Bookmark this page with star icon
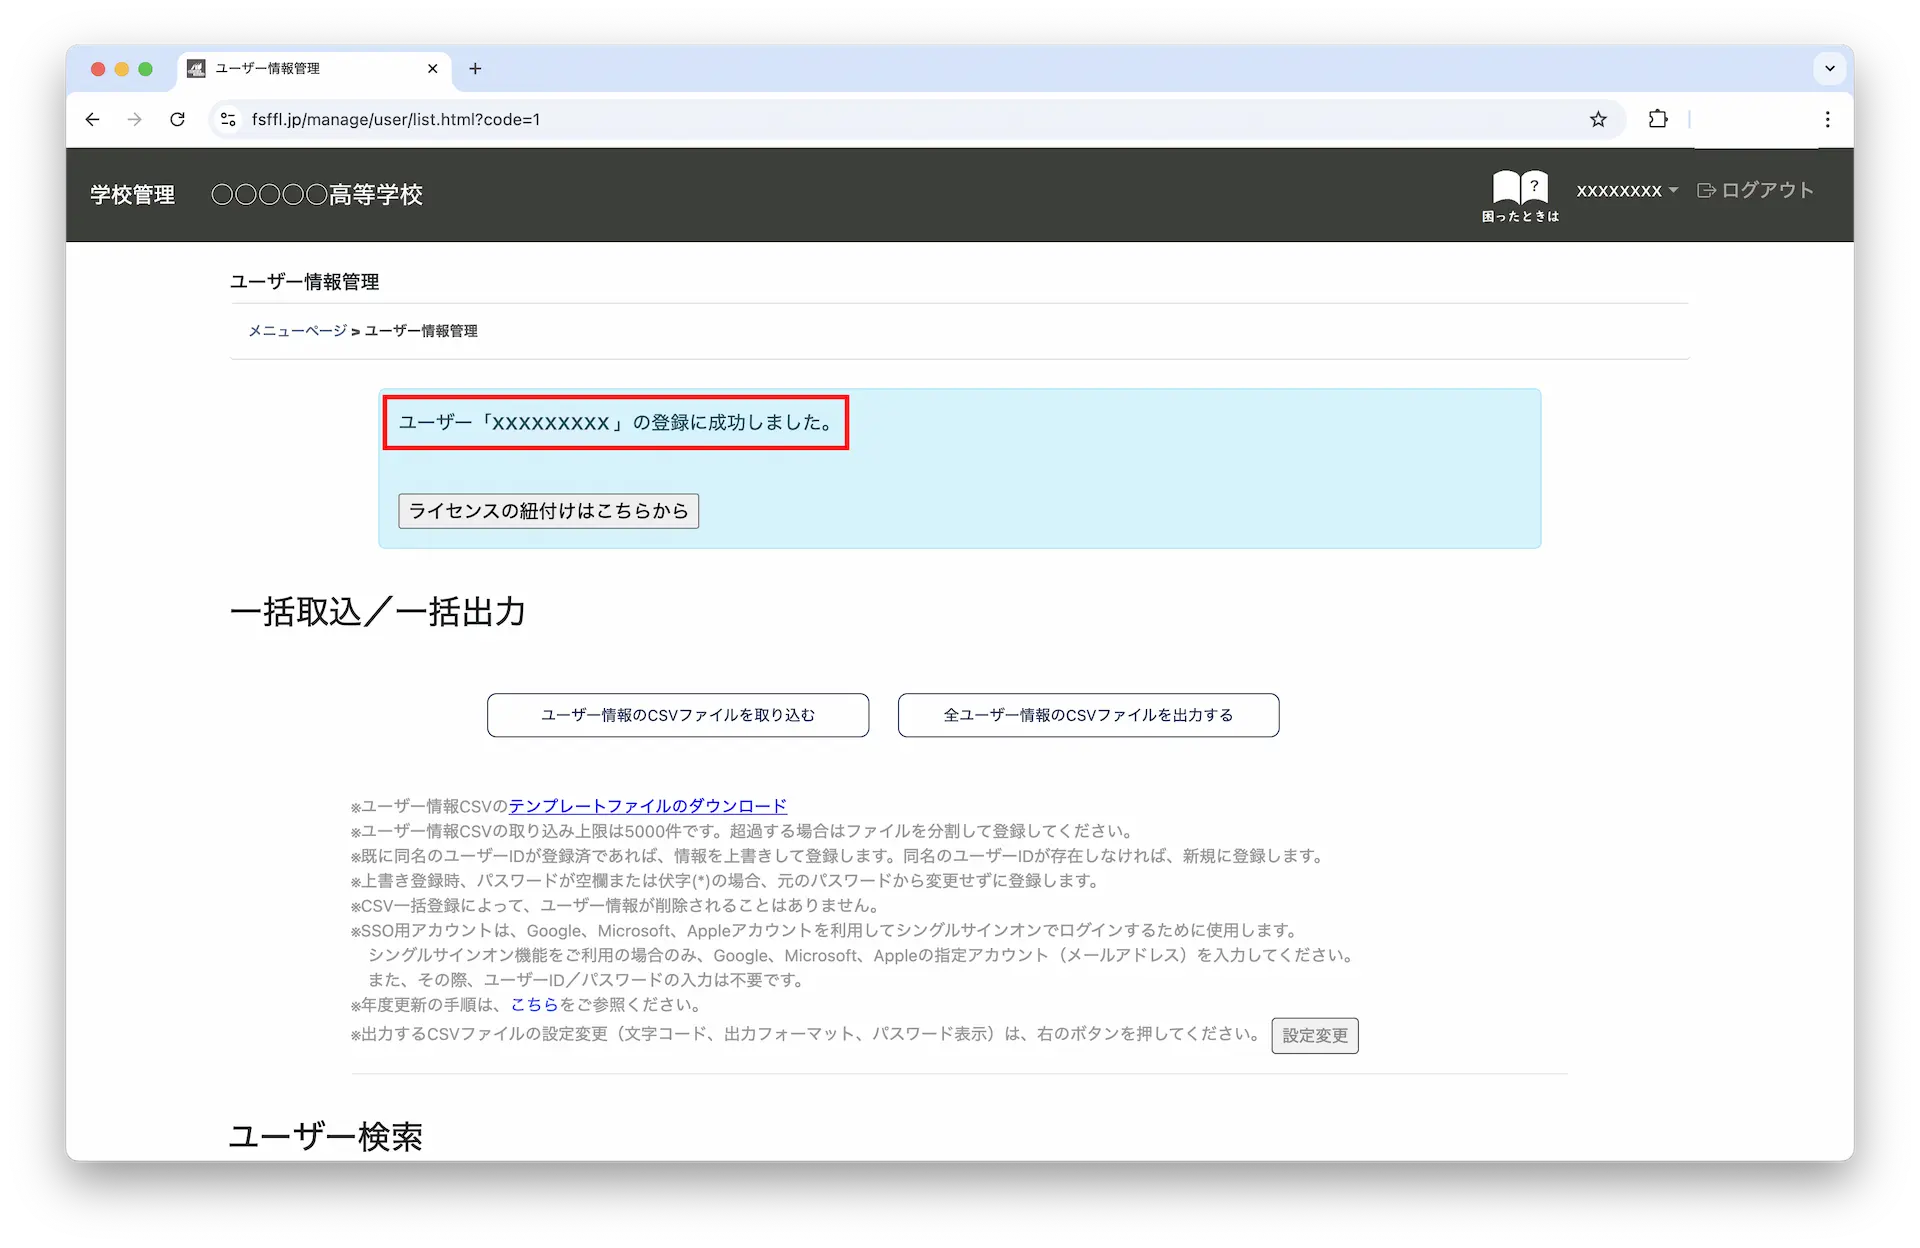Viewport: 1920px width, 1248px height. pos(1598,120)
